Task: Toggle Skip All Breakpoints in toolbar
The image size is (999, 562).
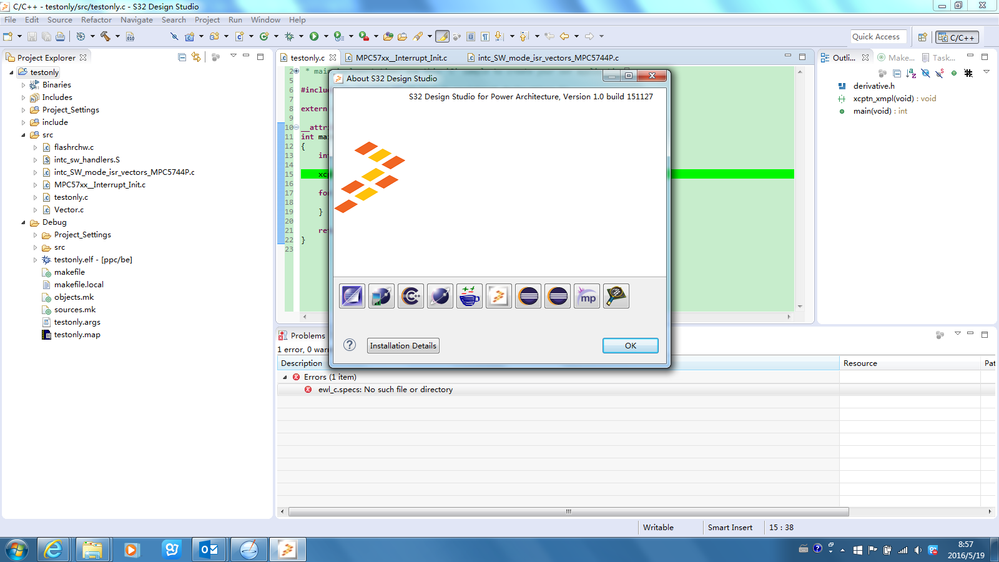Action: [174, 36]
